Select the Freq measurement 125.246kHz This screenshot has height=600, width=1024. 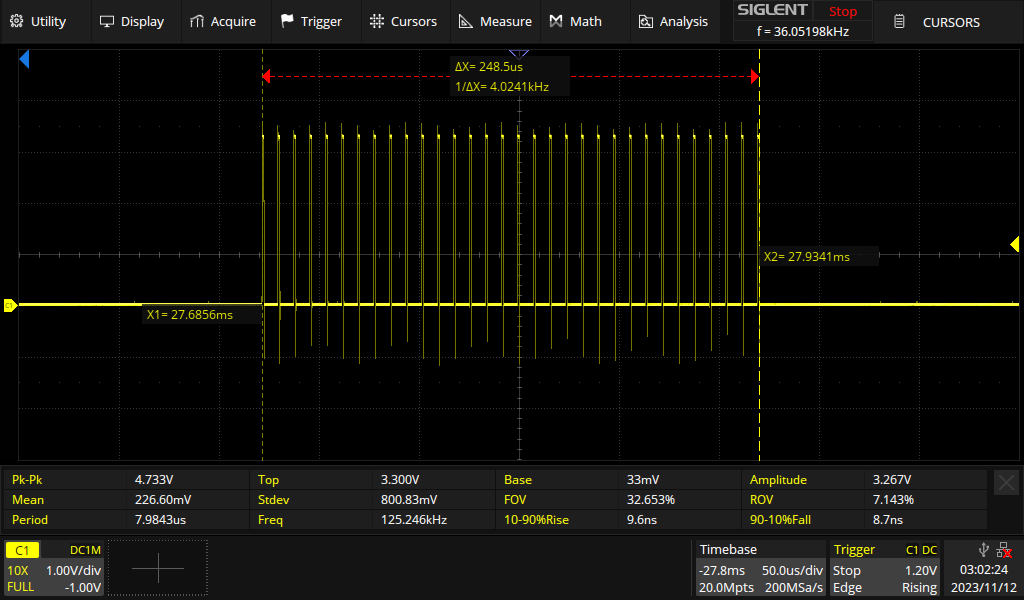(x=373, y=520)
